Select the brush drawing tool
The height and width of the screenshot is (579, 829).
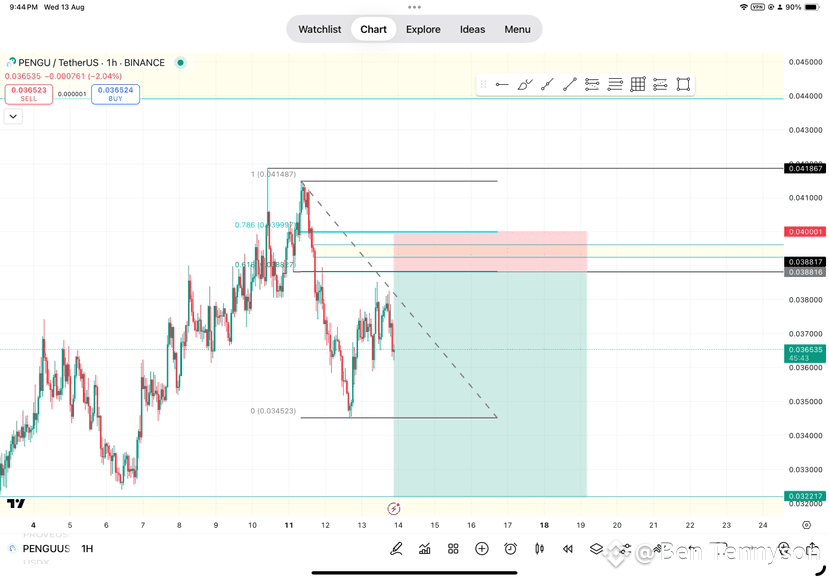click(x=524, y=85)
